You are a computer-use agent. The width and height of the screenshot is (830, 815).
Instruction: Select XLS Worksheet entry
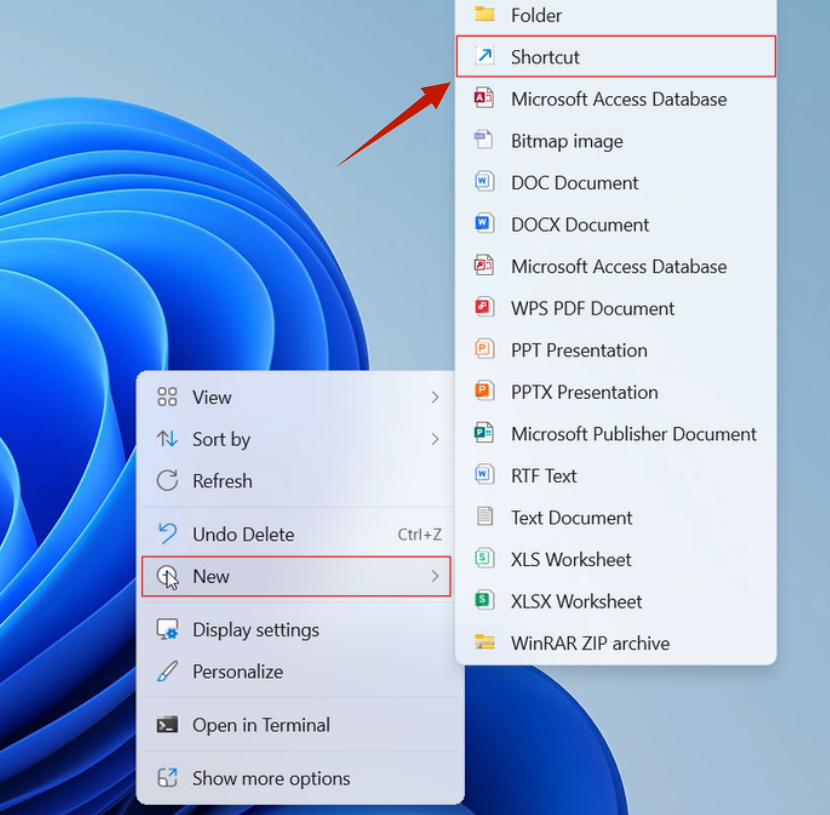(x=616, y=559)
